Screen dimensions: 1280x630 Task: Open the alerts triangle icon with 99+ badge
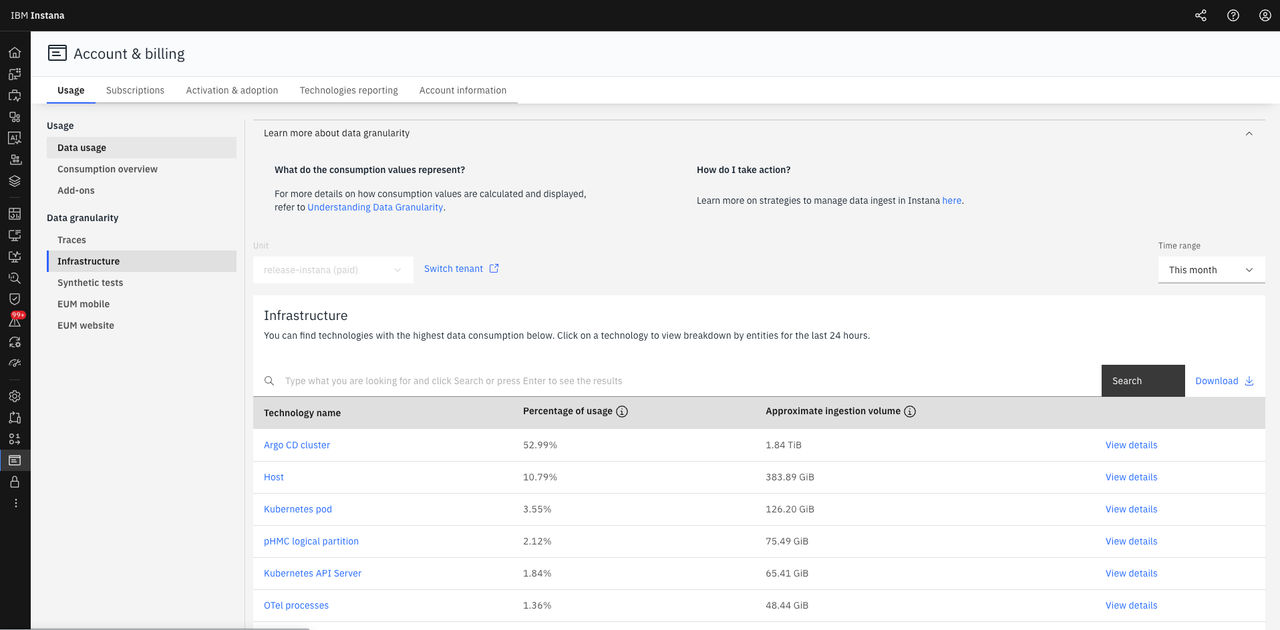pyautogui.click(x=15, y=320)
